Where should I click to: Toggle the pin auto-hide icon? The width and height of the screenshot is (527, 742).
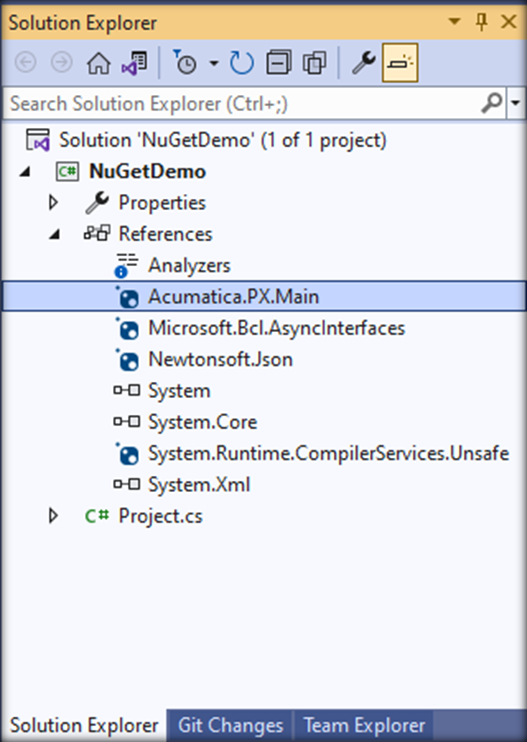tap(482, 22)
